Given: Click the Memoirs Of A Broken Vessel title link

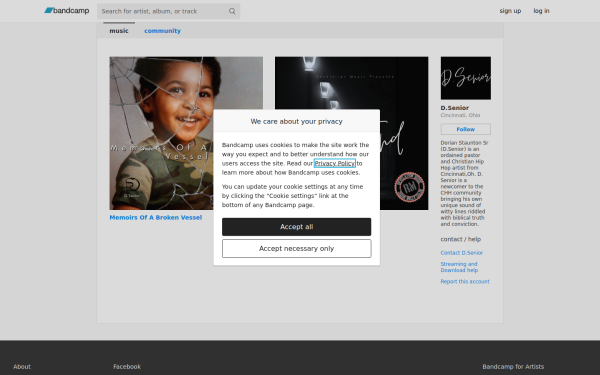Looking at the screenshot, I should pyautogui.click(x=156, y=217).
